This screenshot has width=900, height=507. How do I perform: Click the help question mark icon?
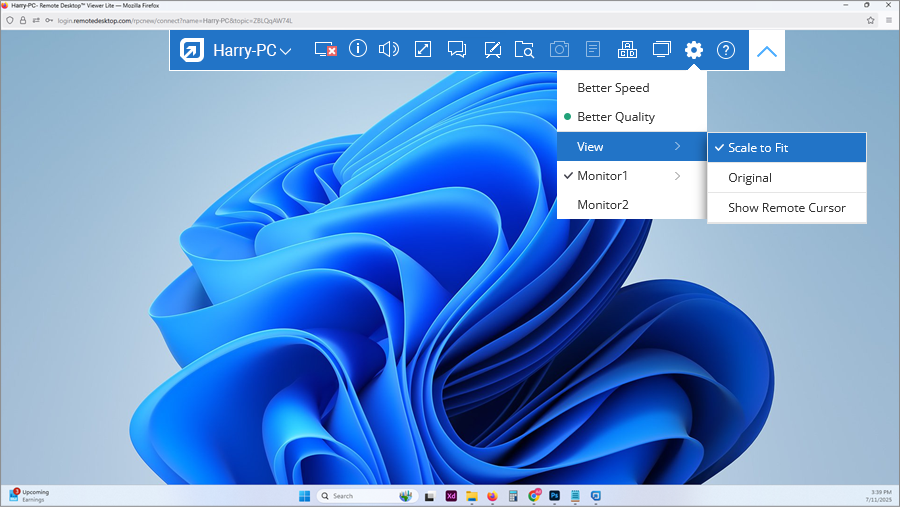[726, 50]
